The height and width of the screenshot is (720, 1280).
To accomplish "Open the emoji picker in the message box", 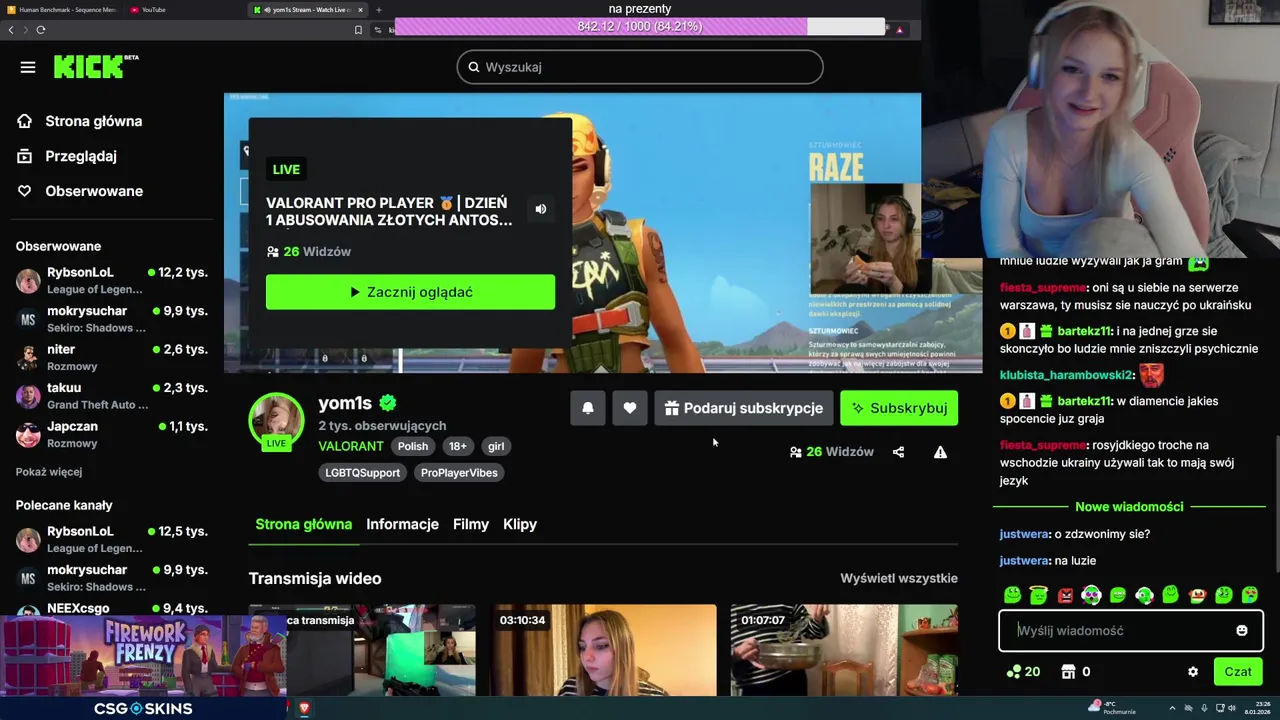I will (1242, 630).
